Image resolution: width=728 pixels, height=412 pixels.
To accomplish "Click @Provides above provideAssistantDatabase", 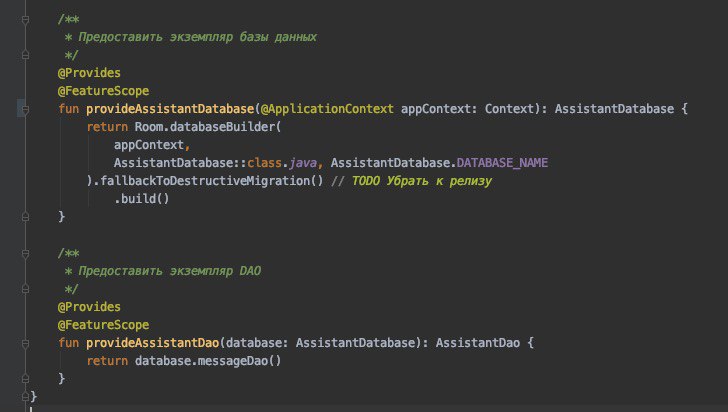I will click(x=89, y=73).
